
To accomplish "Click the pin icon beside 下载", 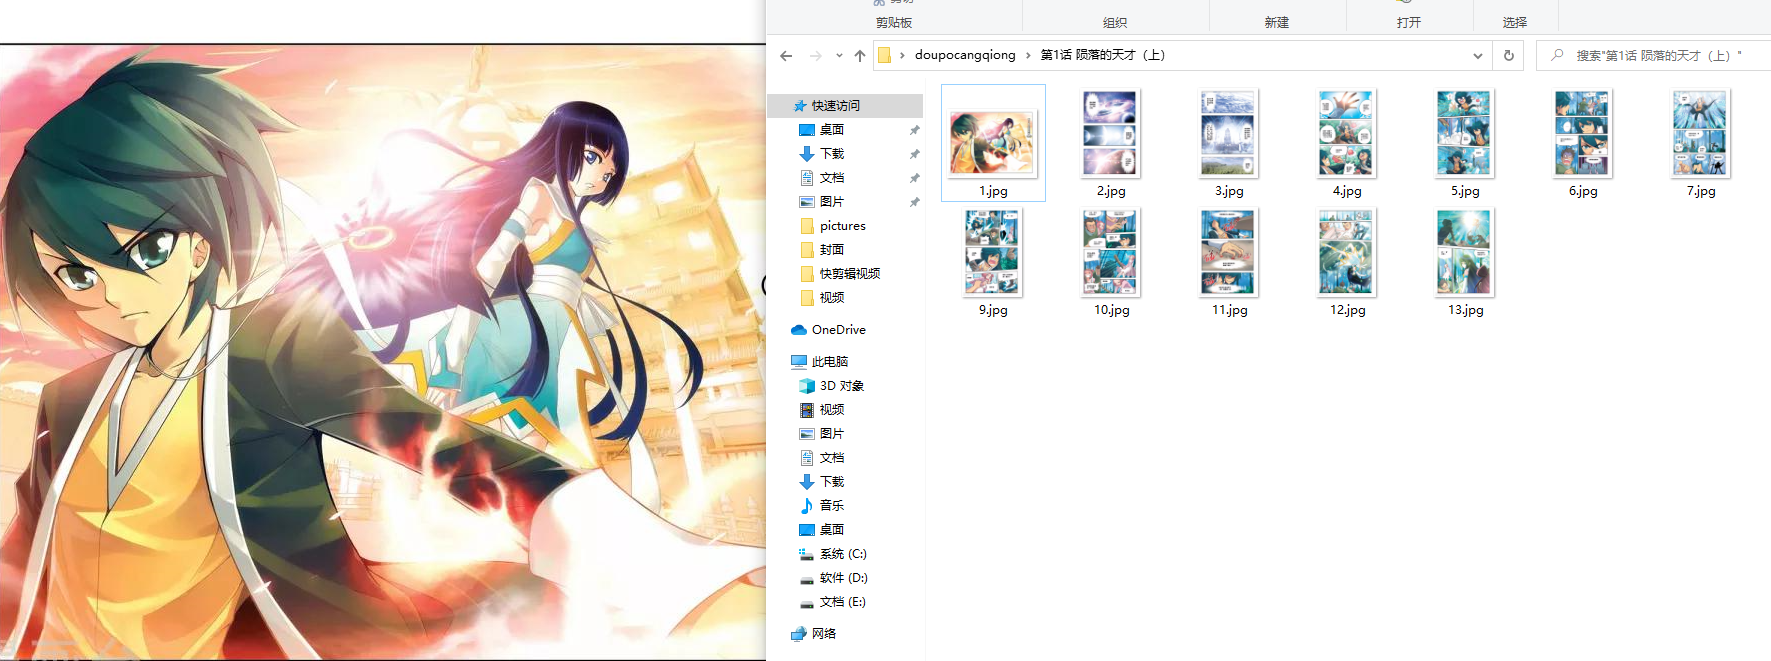I will pos(914,154).
